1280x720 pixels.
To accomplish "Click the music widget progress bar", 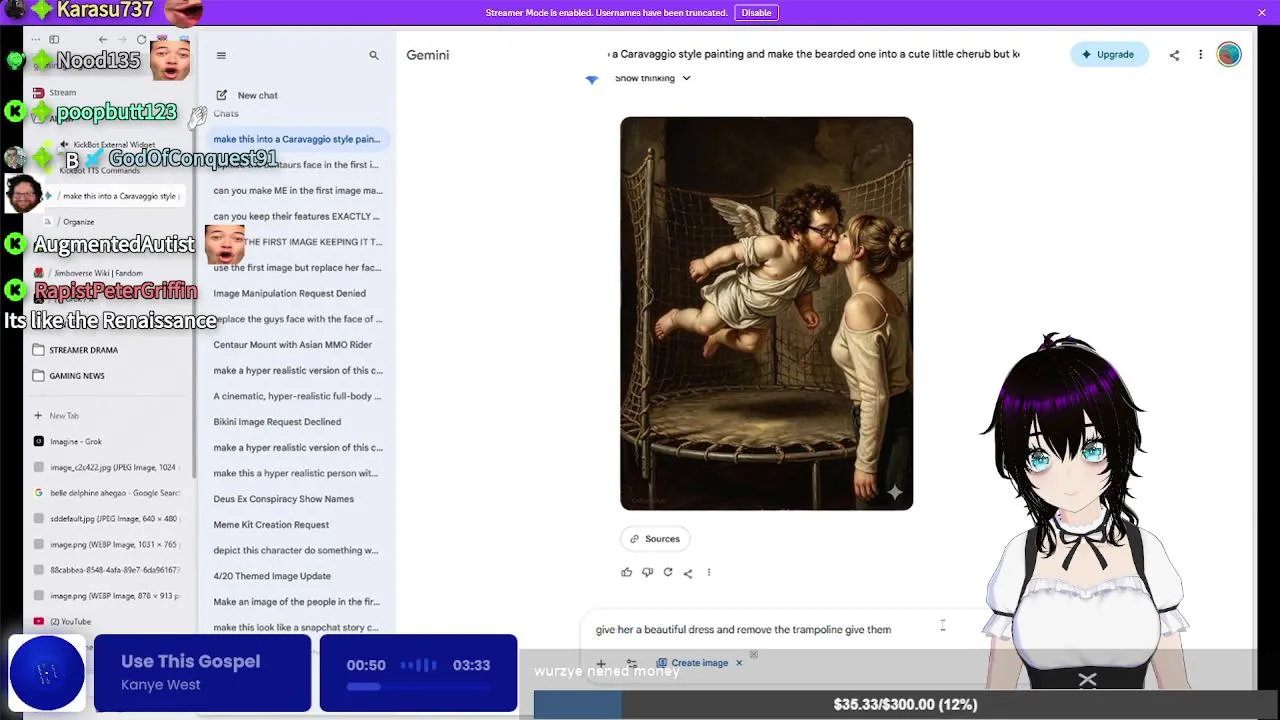I will pos(418,687).
